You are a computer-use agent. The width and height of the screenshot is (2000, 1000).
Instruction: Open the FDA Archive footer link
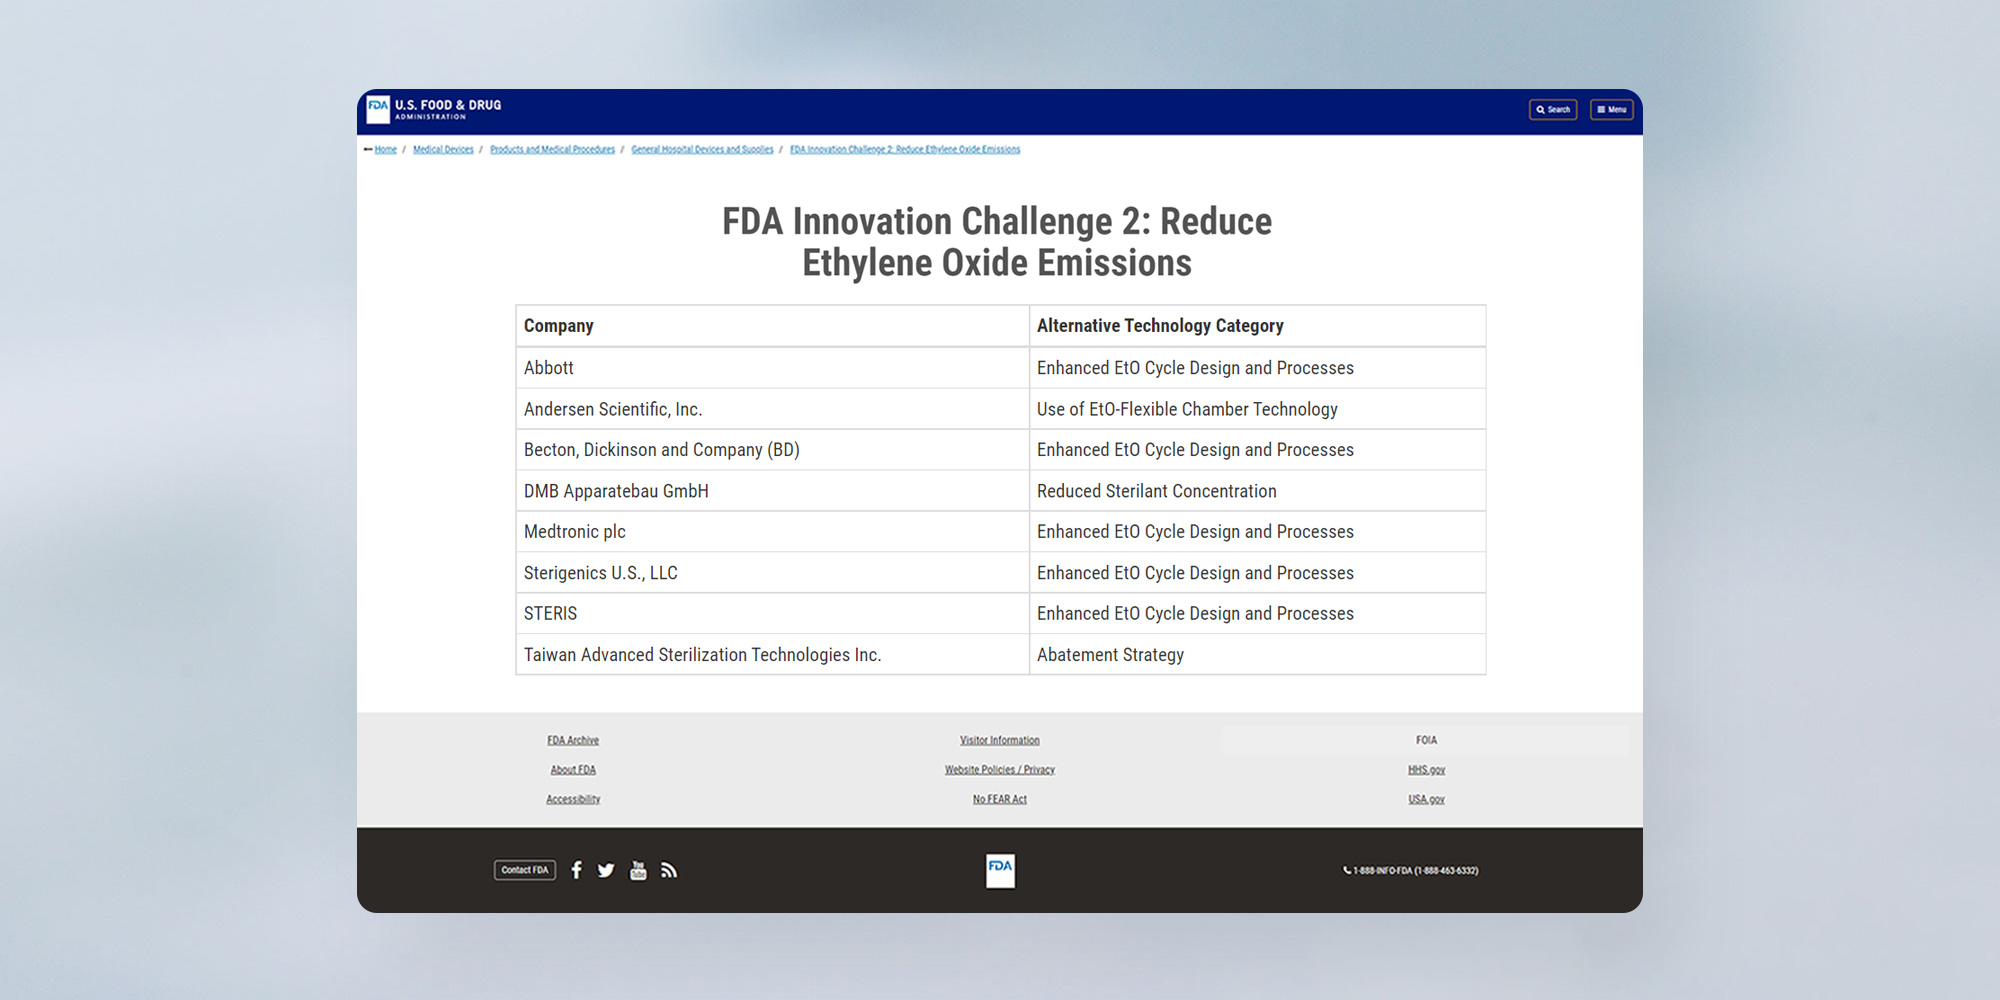pyautogui.click(x=573, y=740)
